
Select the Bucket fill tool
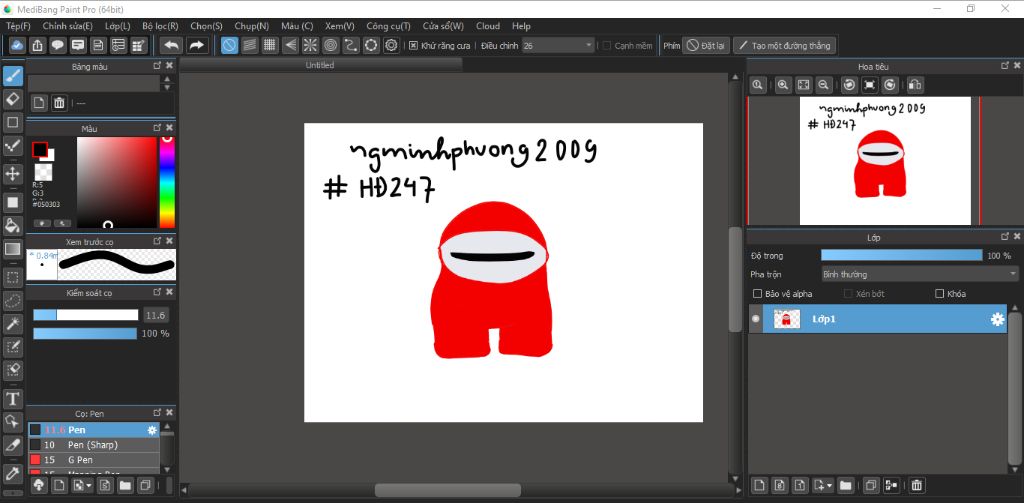[12, 225]
